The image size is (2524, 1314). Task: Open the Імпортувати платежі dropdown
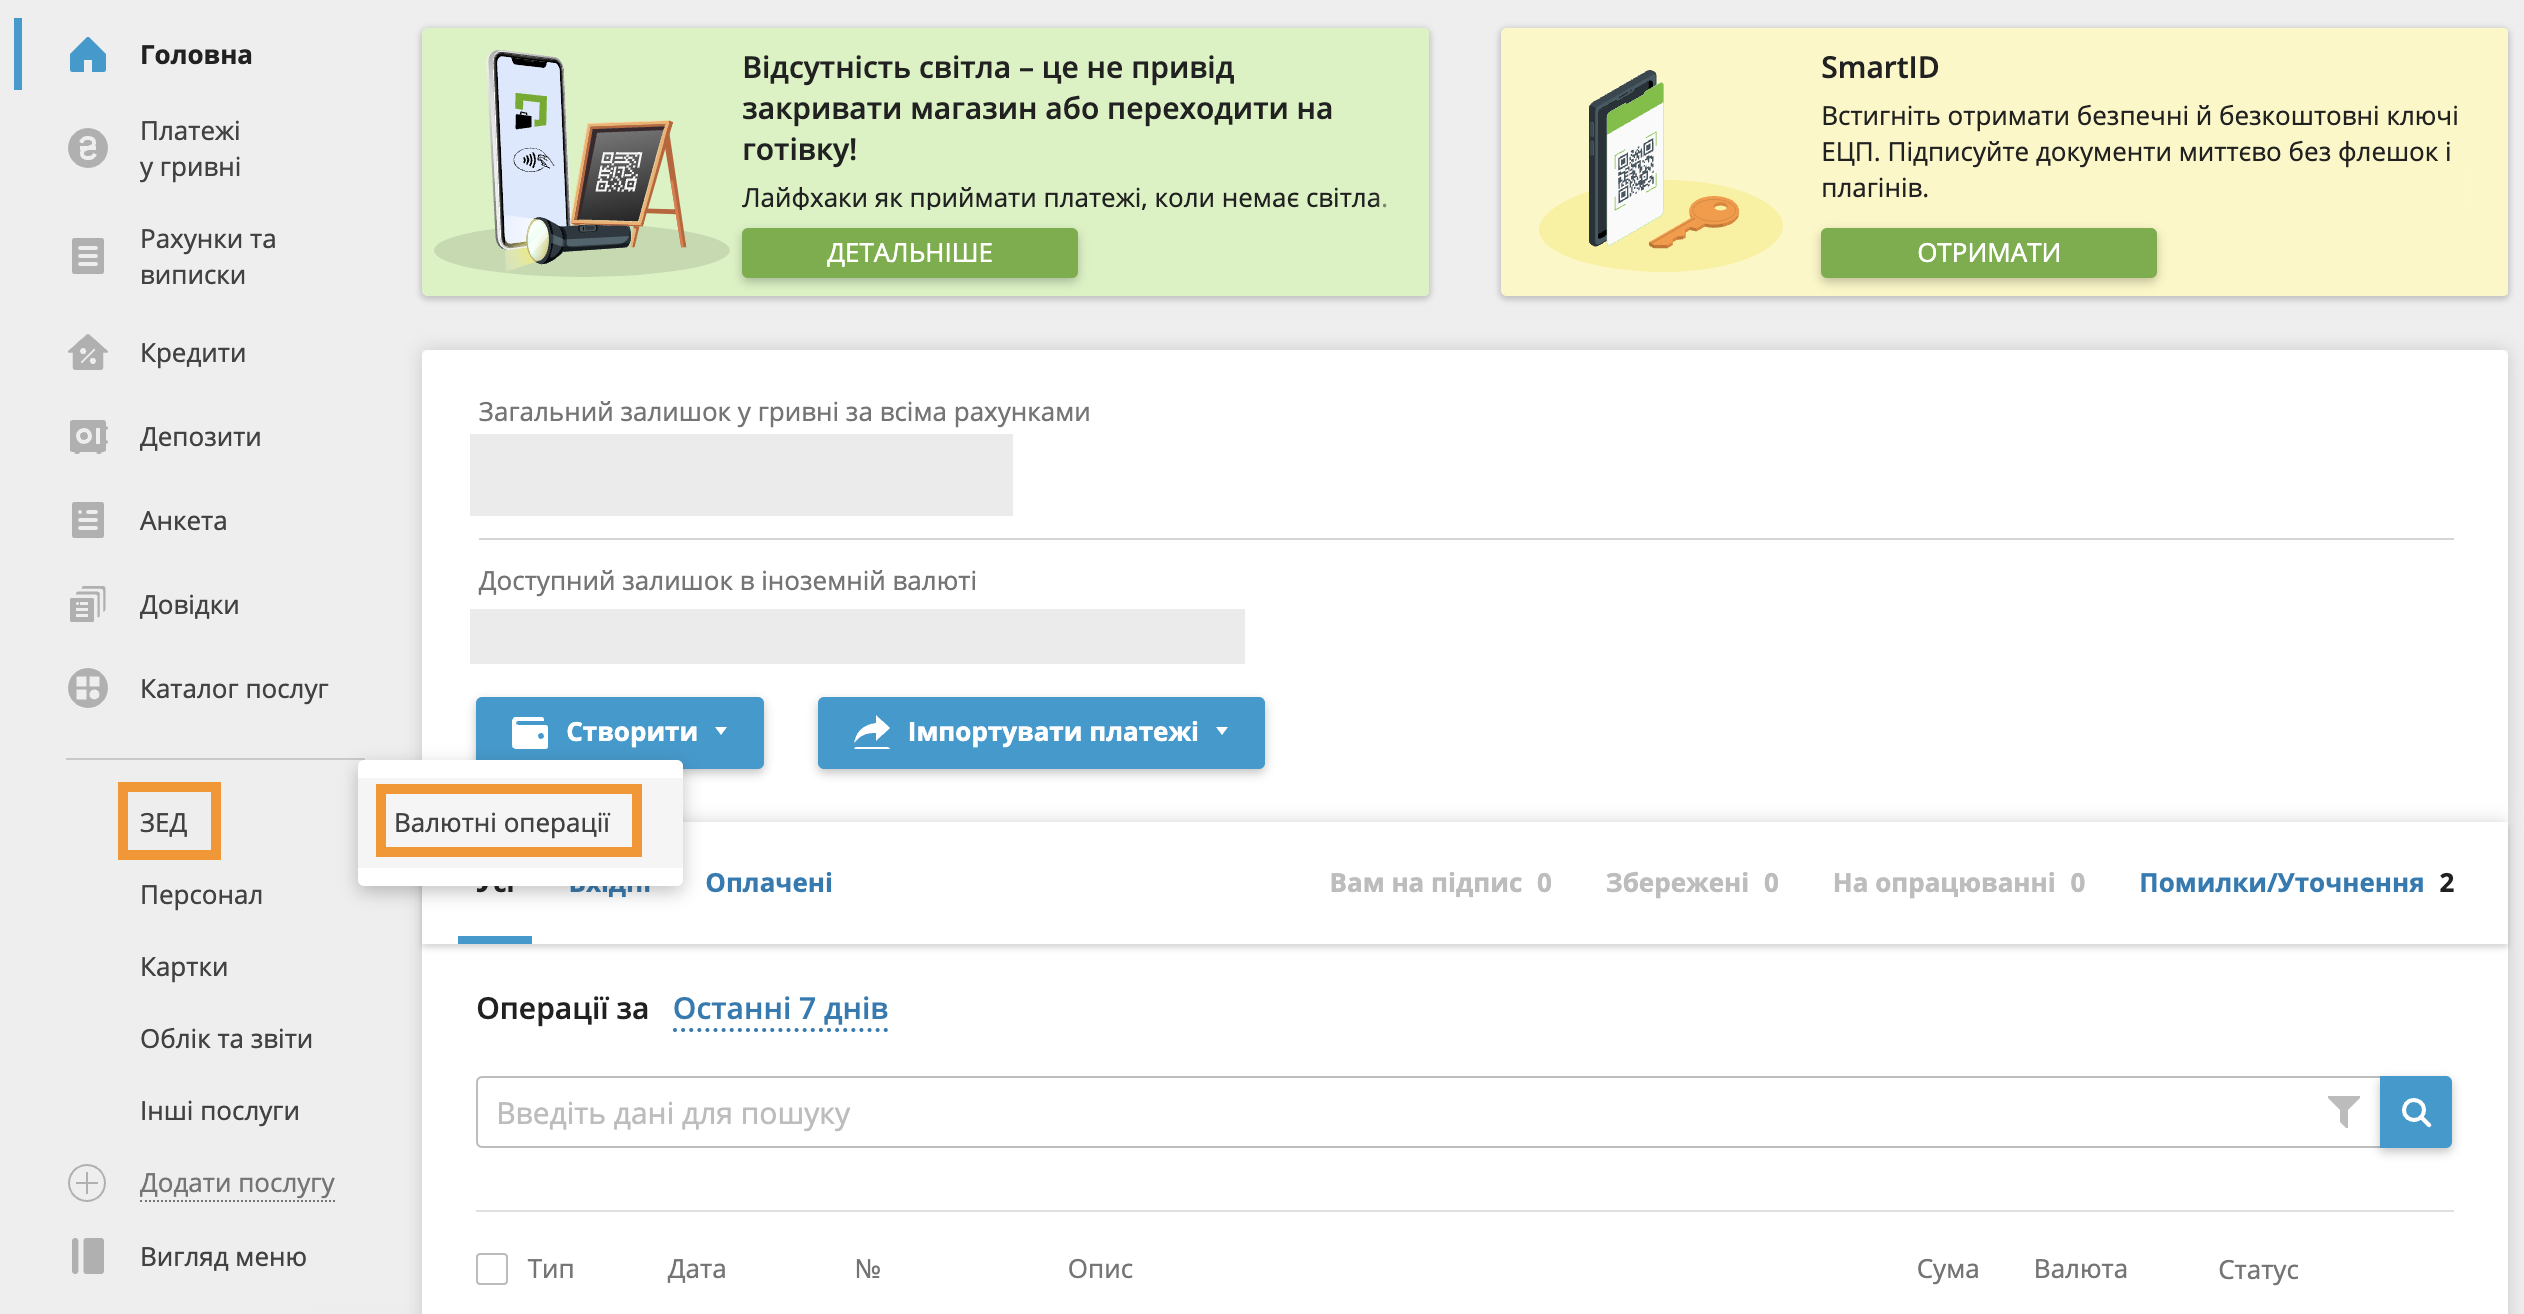tap(1040, 733)
